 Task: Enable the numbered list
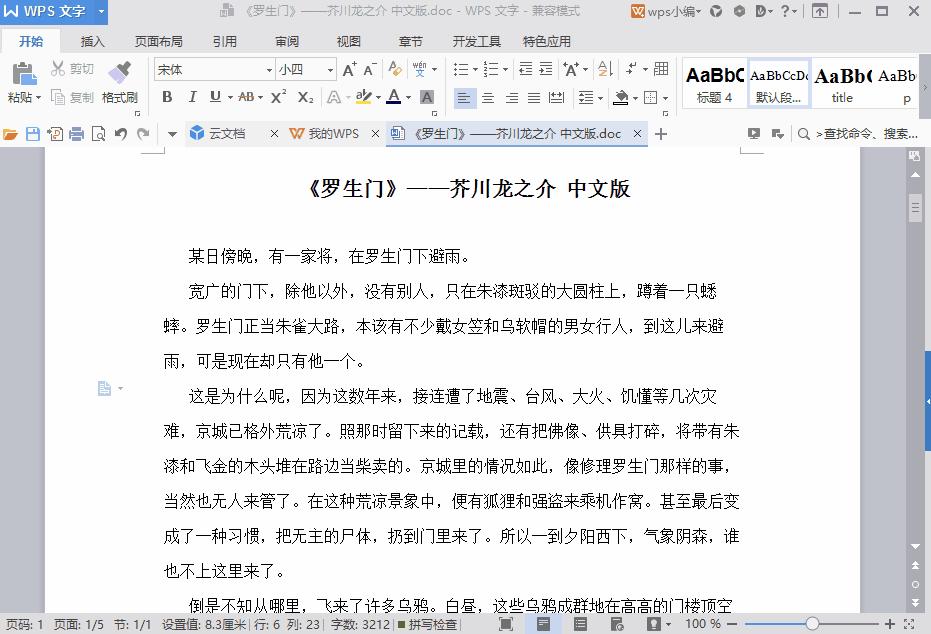click(x=490, y=70)
